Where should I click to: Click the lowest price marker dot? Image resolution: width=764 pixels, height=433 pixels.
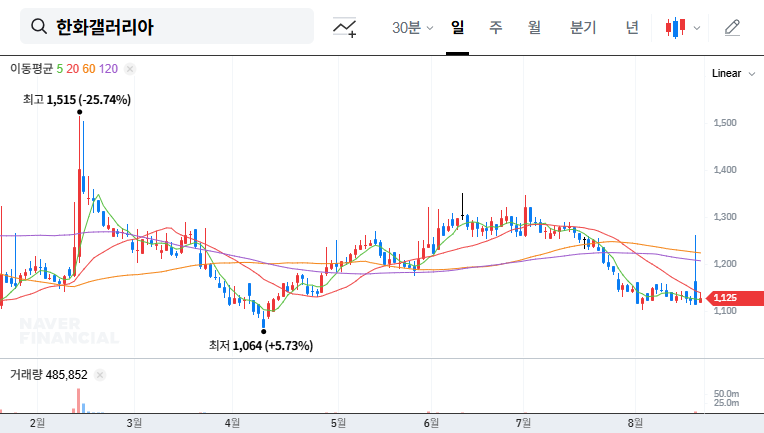pyautogui.click(x=264, y=332)
